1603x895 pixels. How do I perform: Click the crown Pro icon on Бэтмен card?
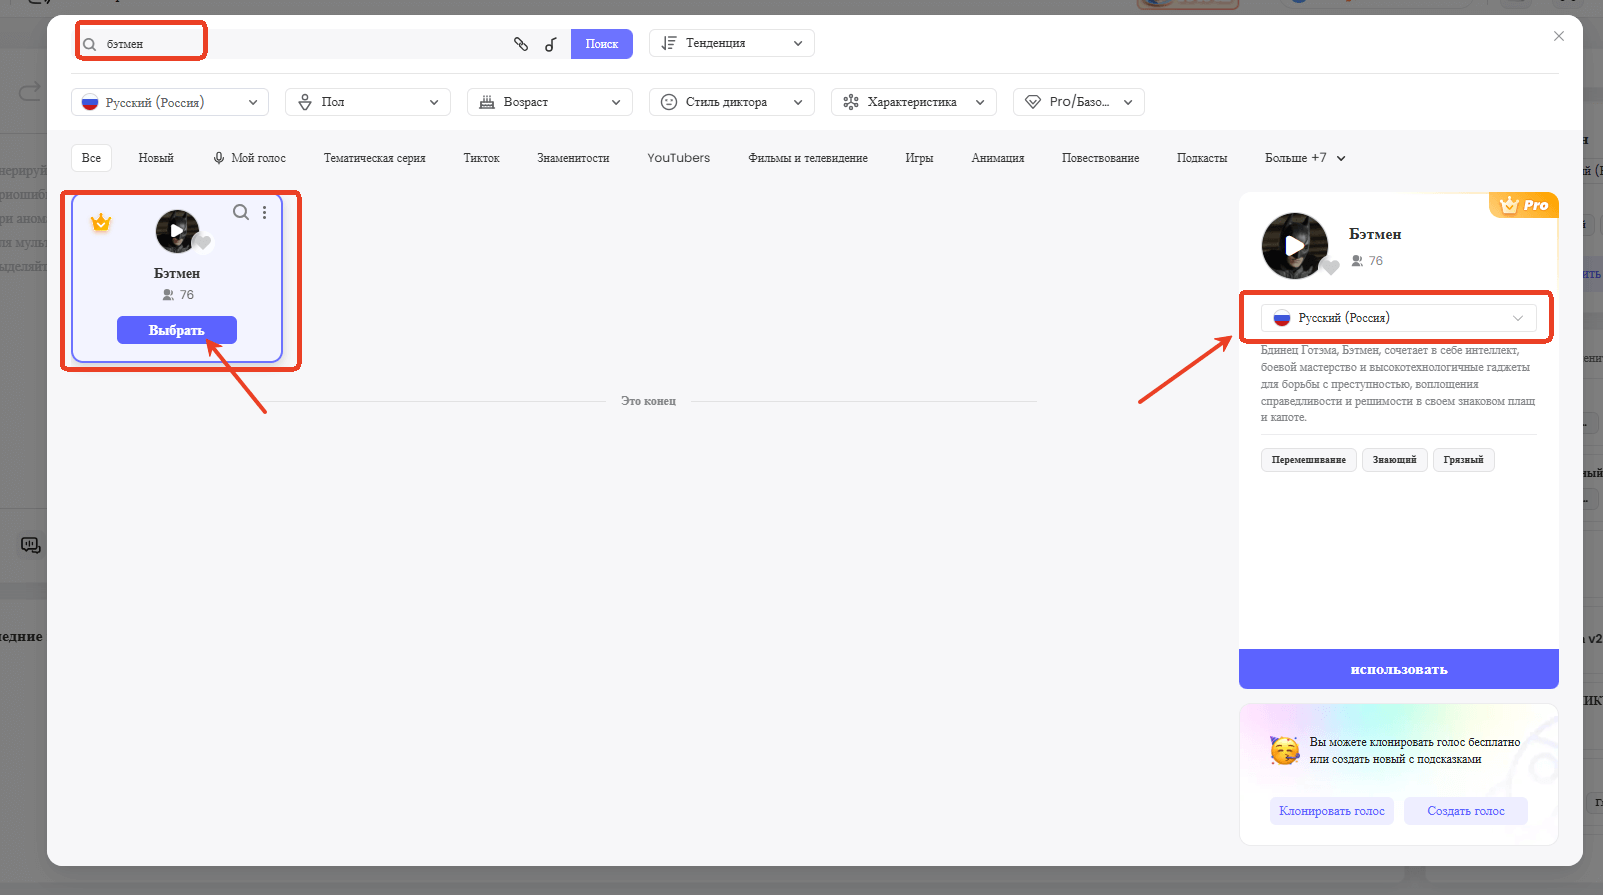coord(101,222)
